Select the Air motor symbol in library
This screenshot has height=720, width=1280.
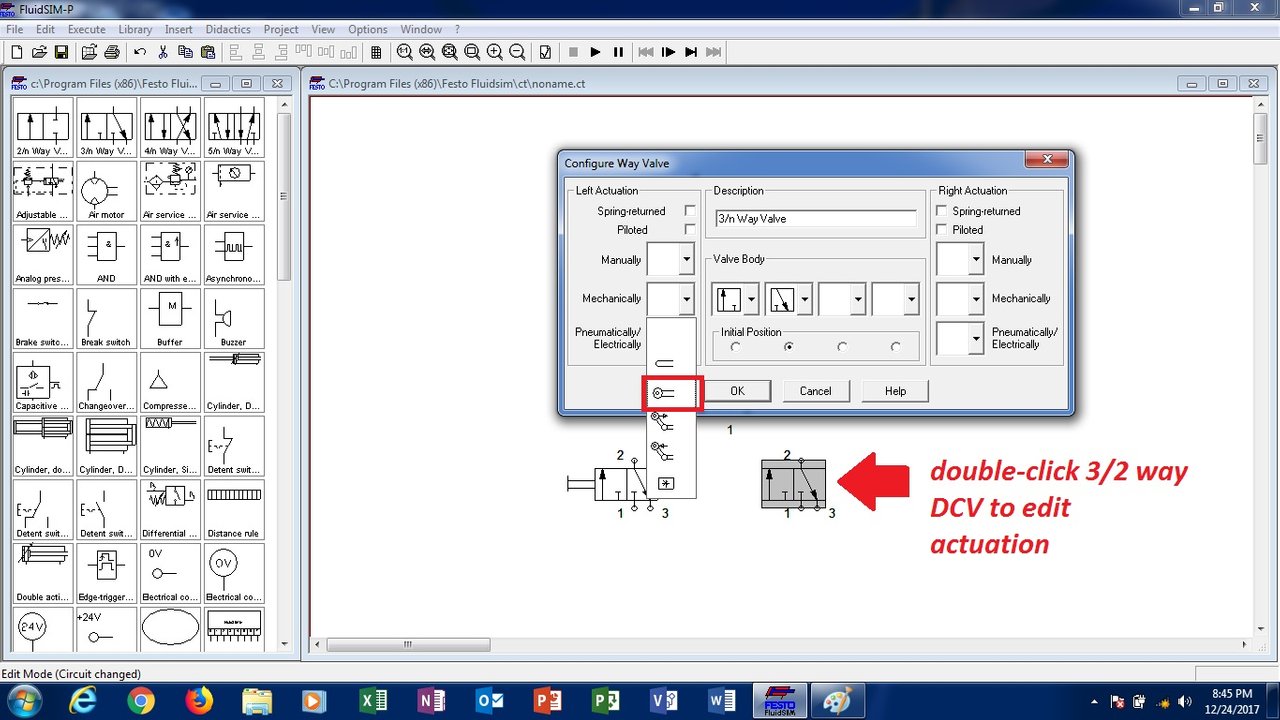click(106, 189)
